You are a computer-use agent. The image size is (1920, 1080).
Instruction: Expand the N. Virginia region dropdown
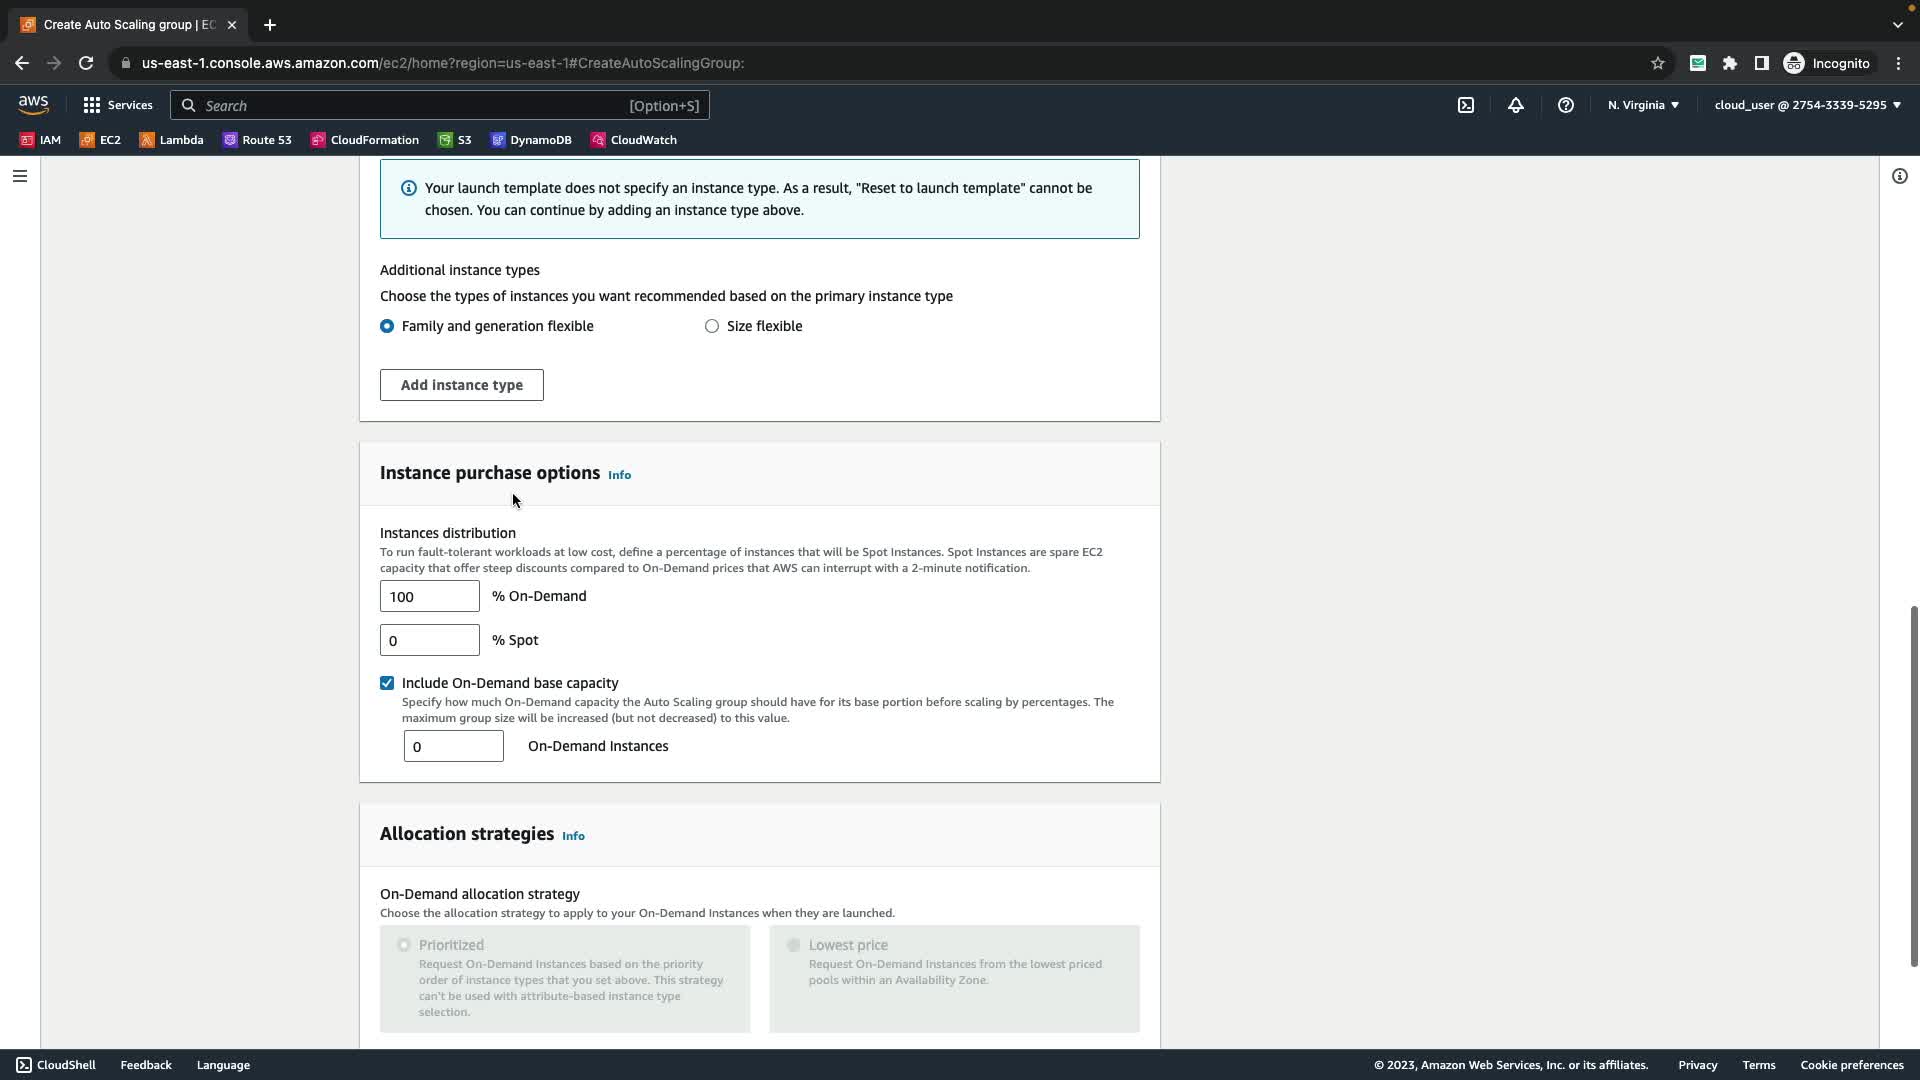tap(1643, 105)
